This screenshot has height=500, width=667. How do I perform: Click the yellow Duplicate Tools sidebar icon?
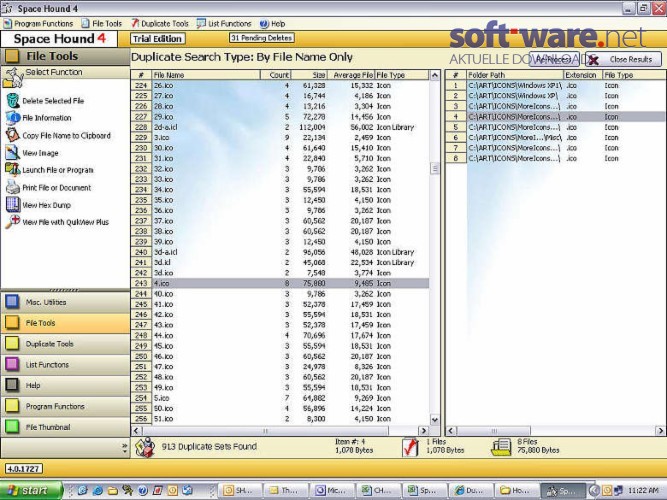[x=12, y=343]
